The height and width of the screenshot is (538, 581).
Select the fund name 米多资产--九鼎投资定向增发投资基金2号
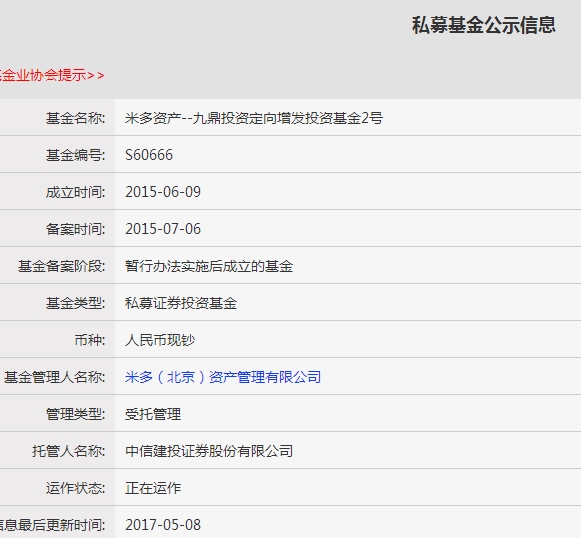click(x=254, y=118)
